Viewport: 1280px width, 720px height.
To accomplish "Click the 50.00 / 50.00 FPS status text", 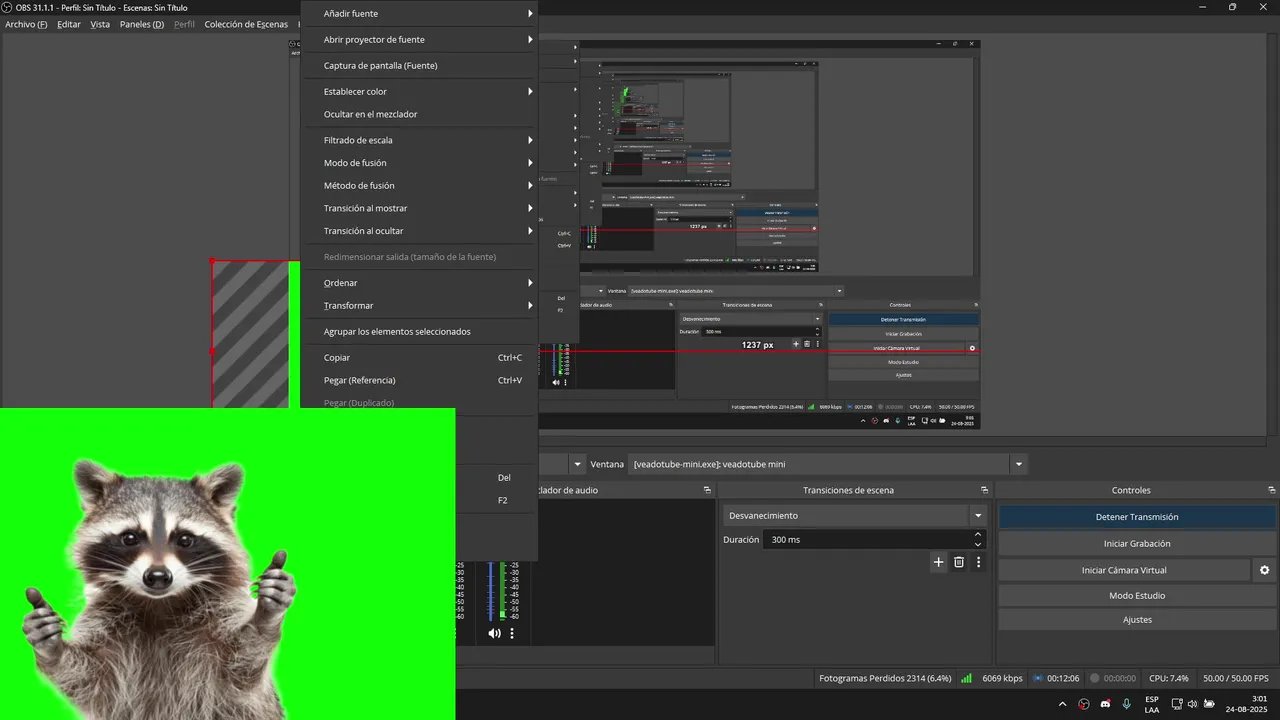I will coord(1236,678).
